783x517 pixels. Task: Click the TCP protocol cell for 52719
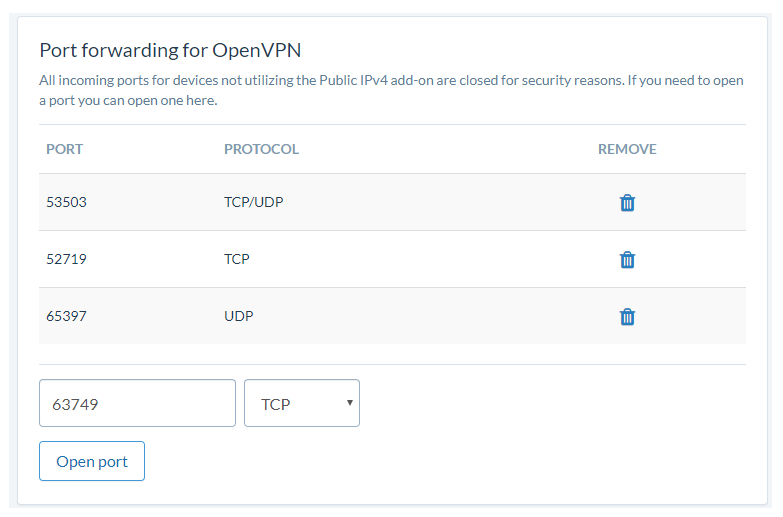click(237, 259)
